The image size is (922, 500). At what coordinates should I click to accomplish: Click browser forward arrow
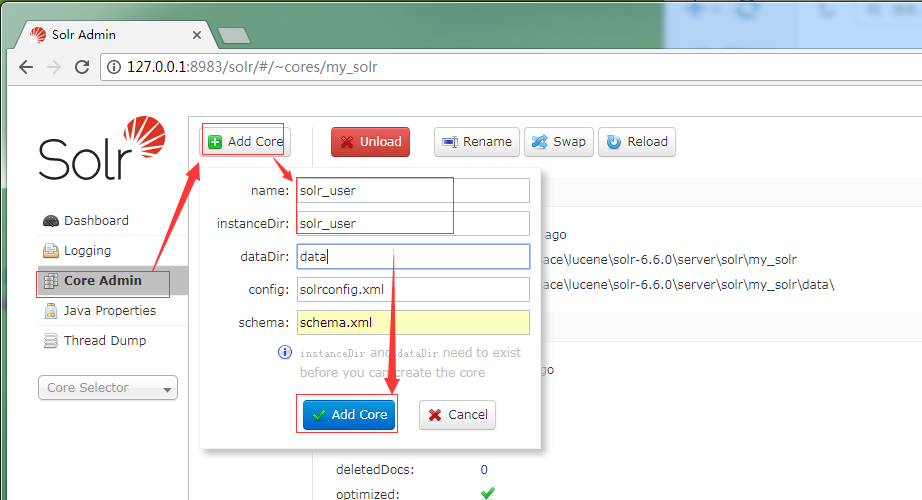point(54,67)
